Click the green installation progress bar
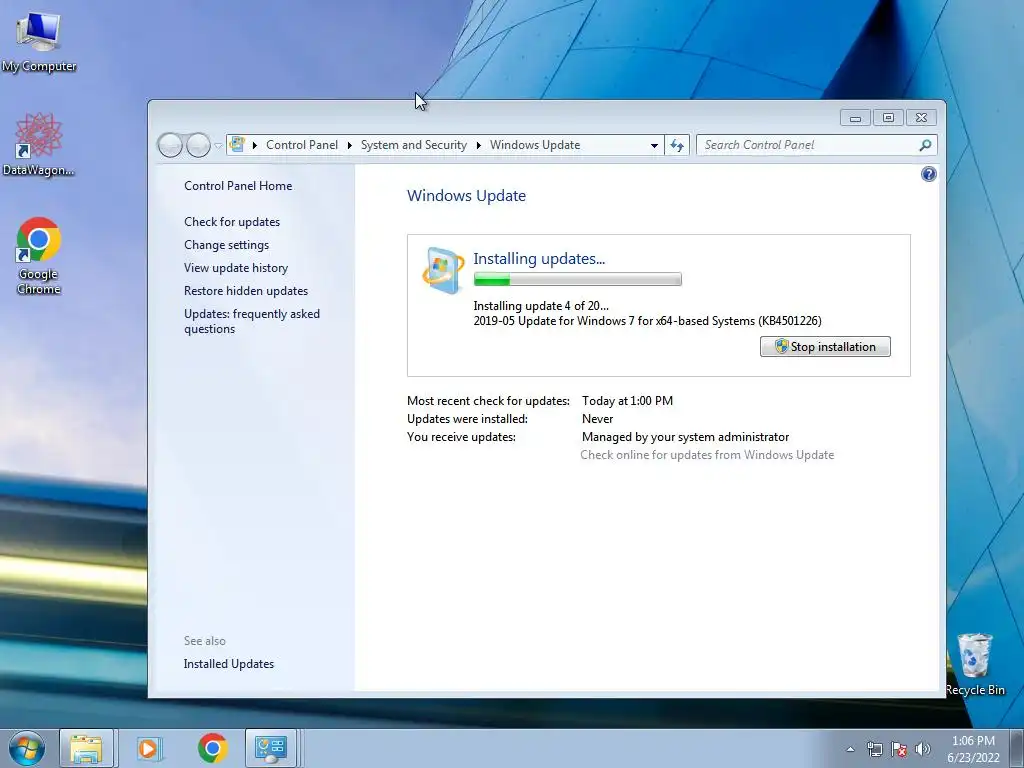Viewport: 1024px width, 768px height. click(577, 280)
